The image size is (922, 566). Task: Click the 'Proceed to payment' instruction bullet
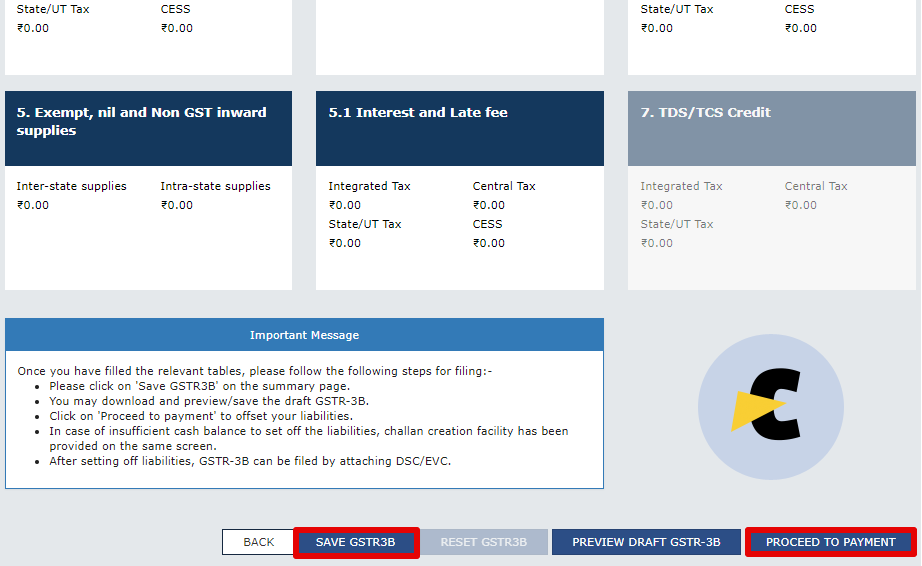coord(201,416)
